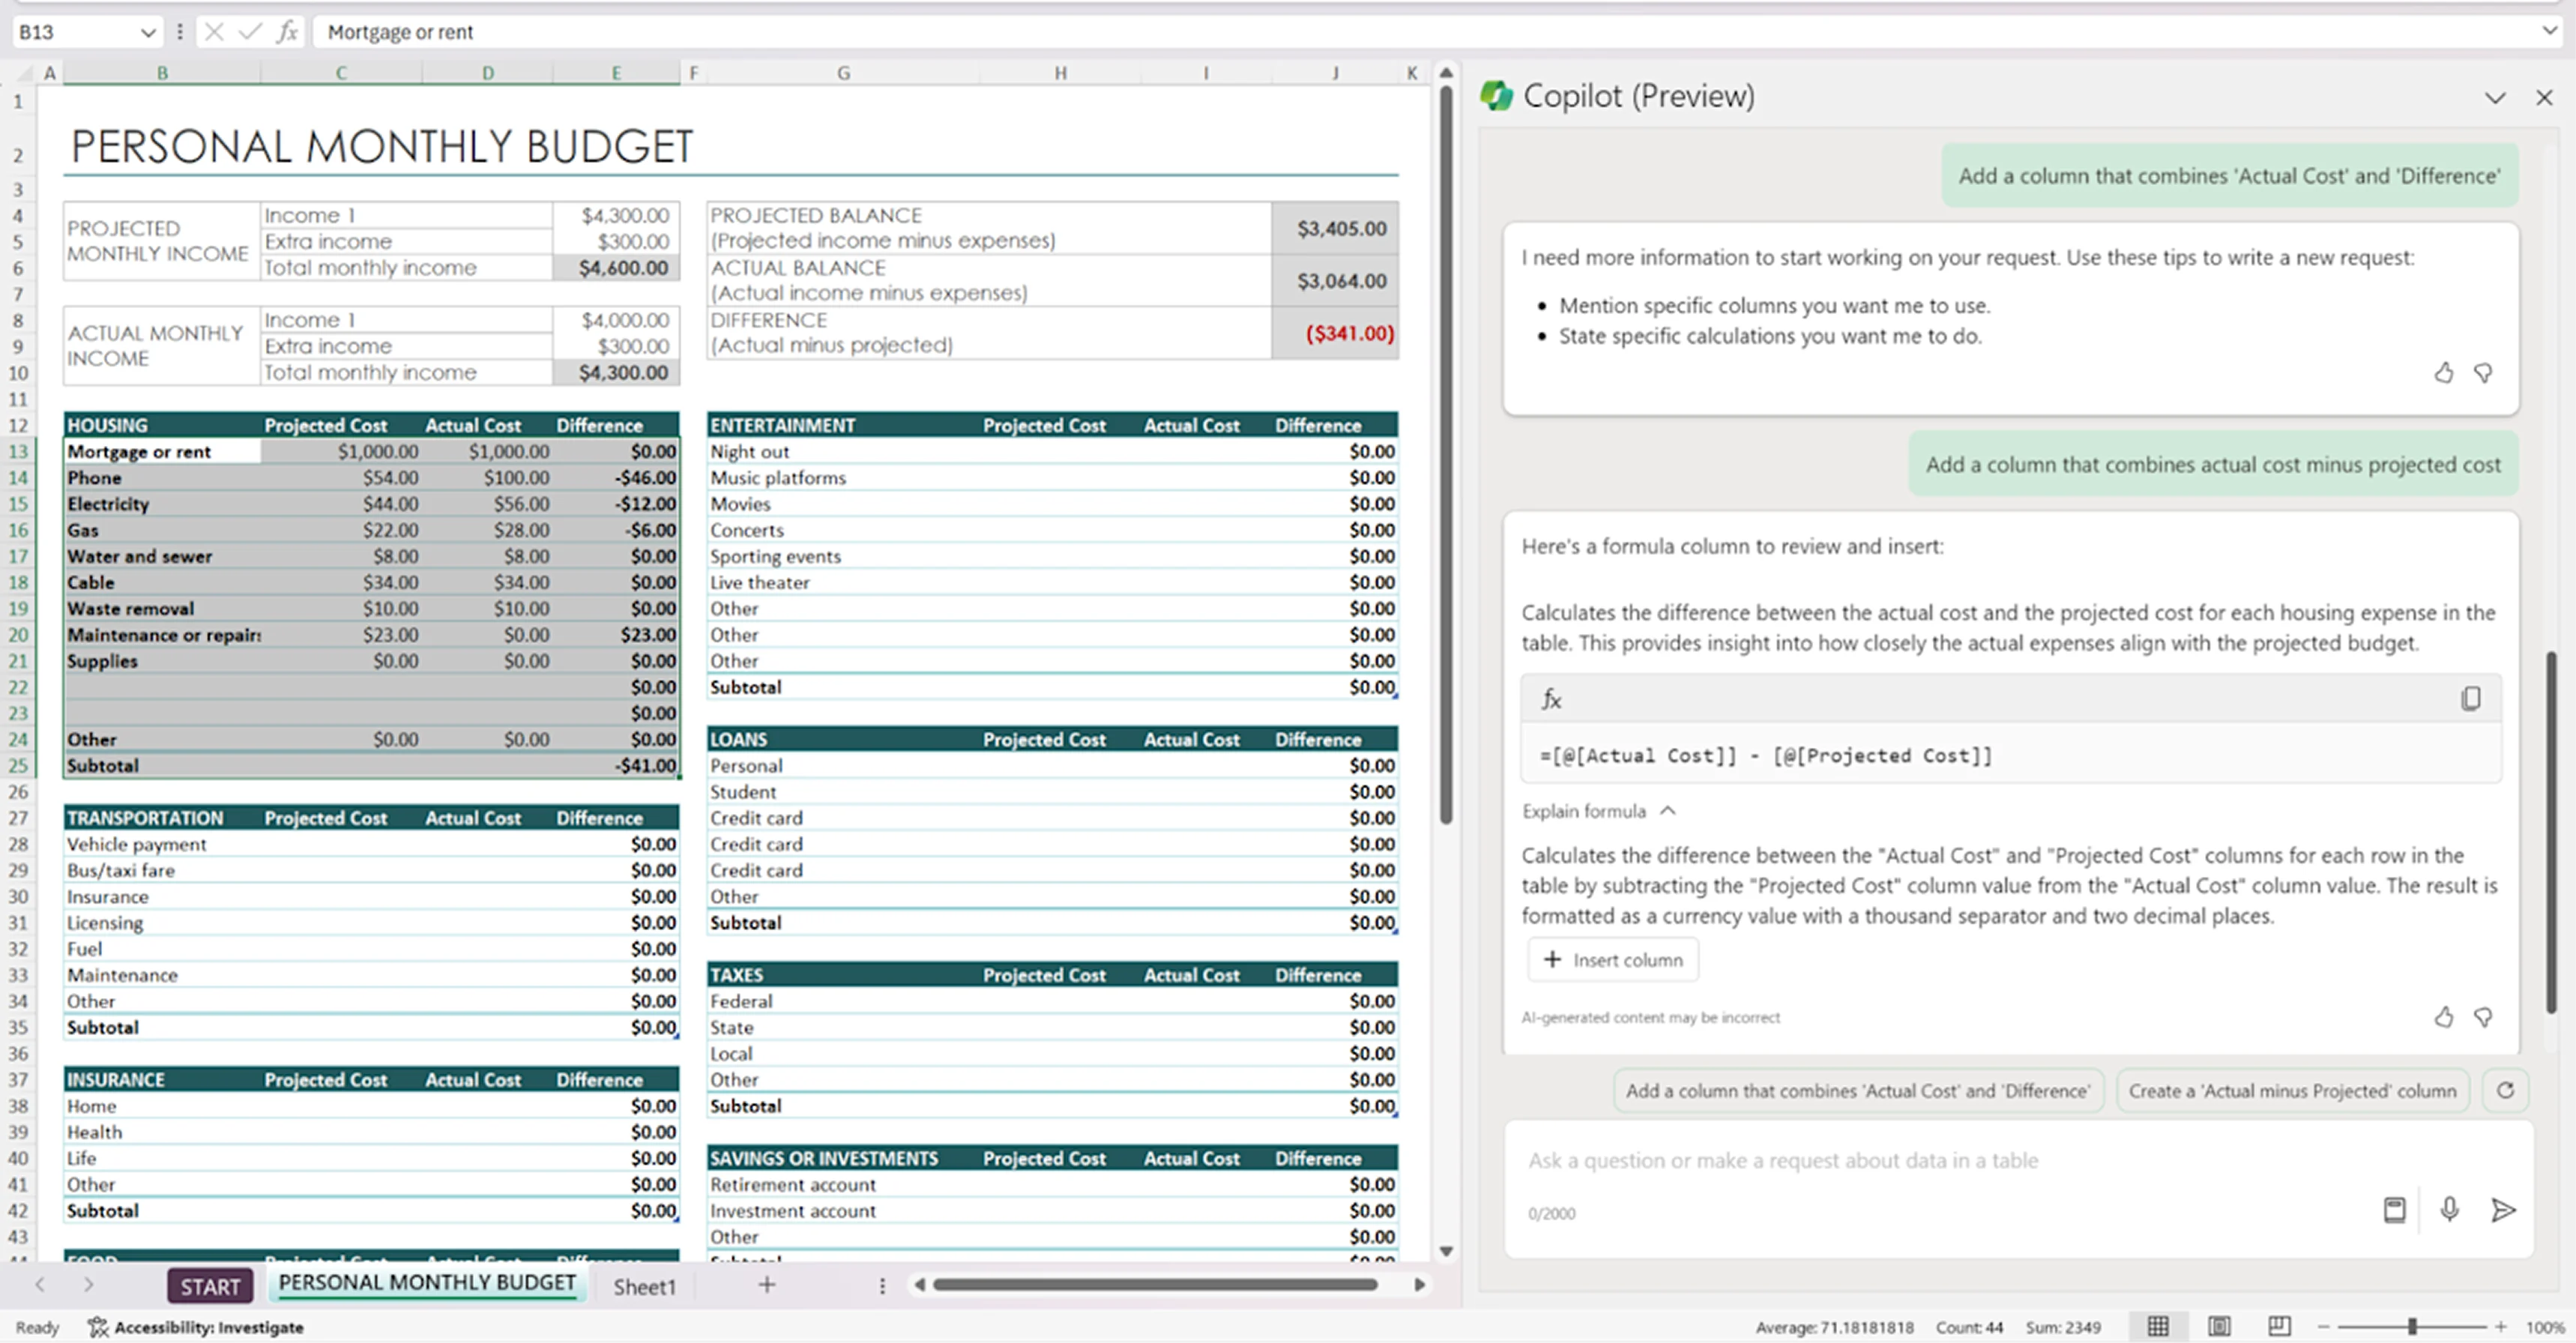This screenshot has height=1343, width=2576.
Task: Select TRANSPORTATION header cell
Action: pyautogui.click(x=162, y=818)
